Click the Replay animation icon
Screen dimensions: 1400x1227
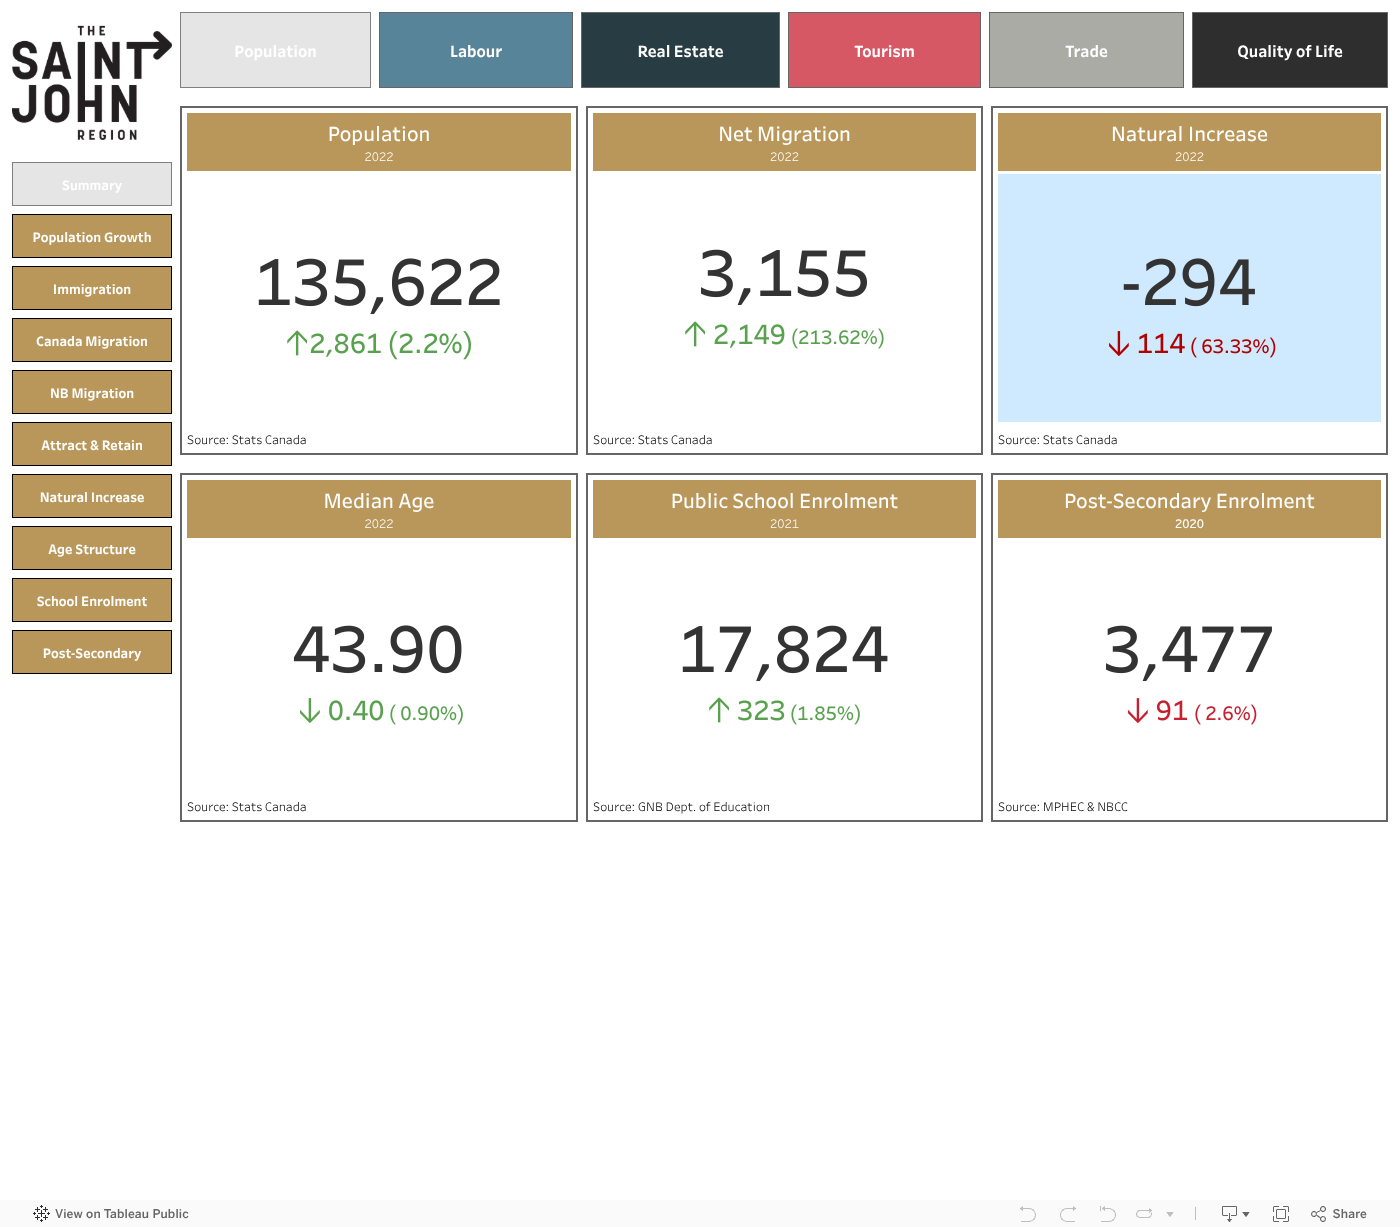tap(1145, 1214)
